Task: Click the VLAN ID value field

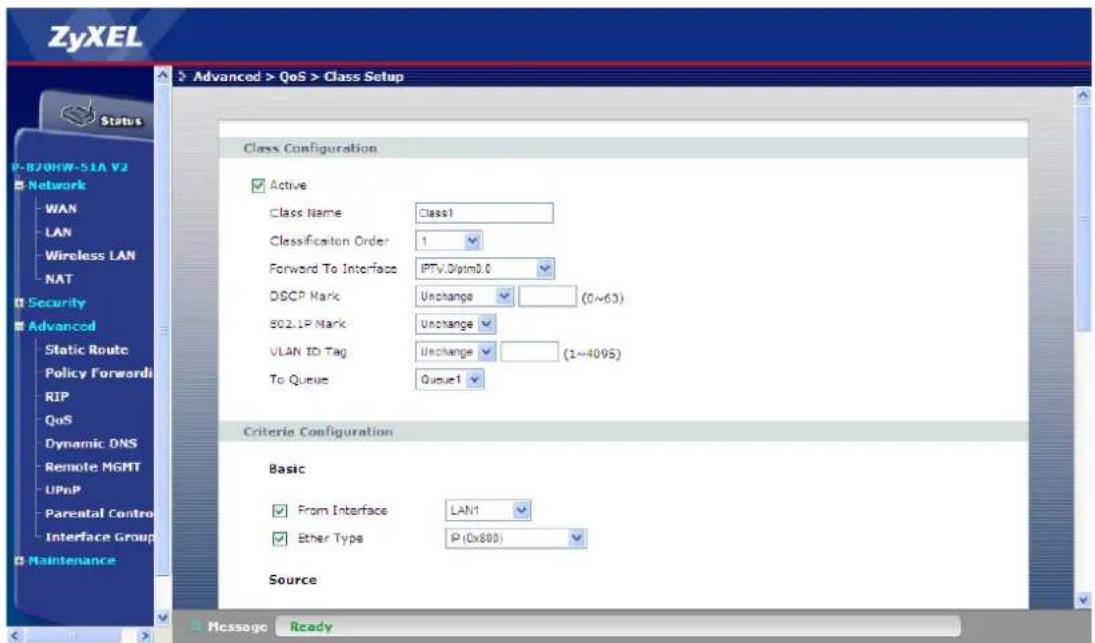Action: click(x=530, y=352)
